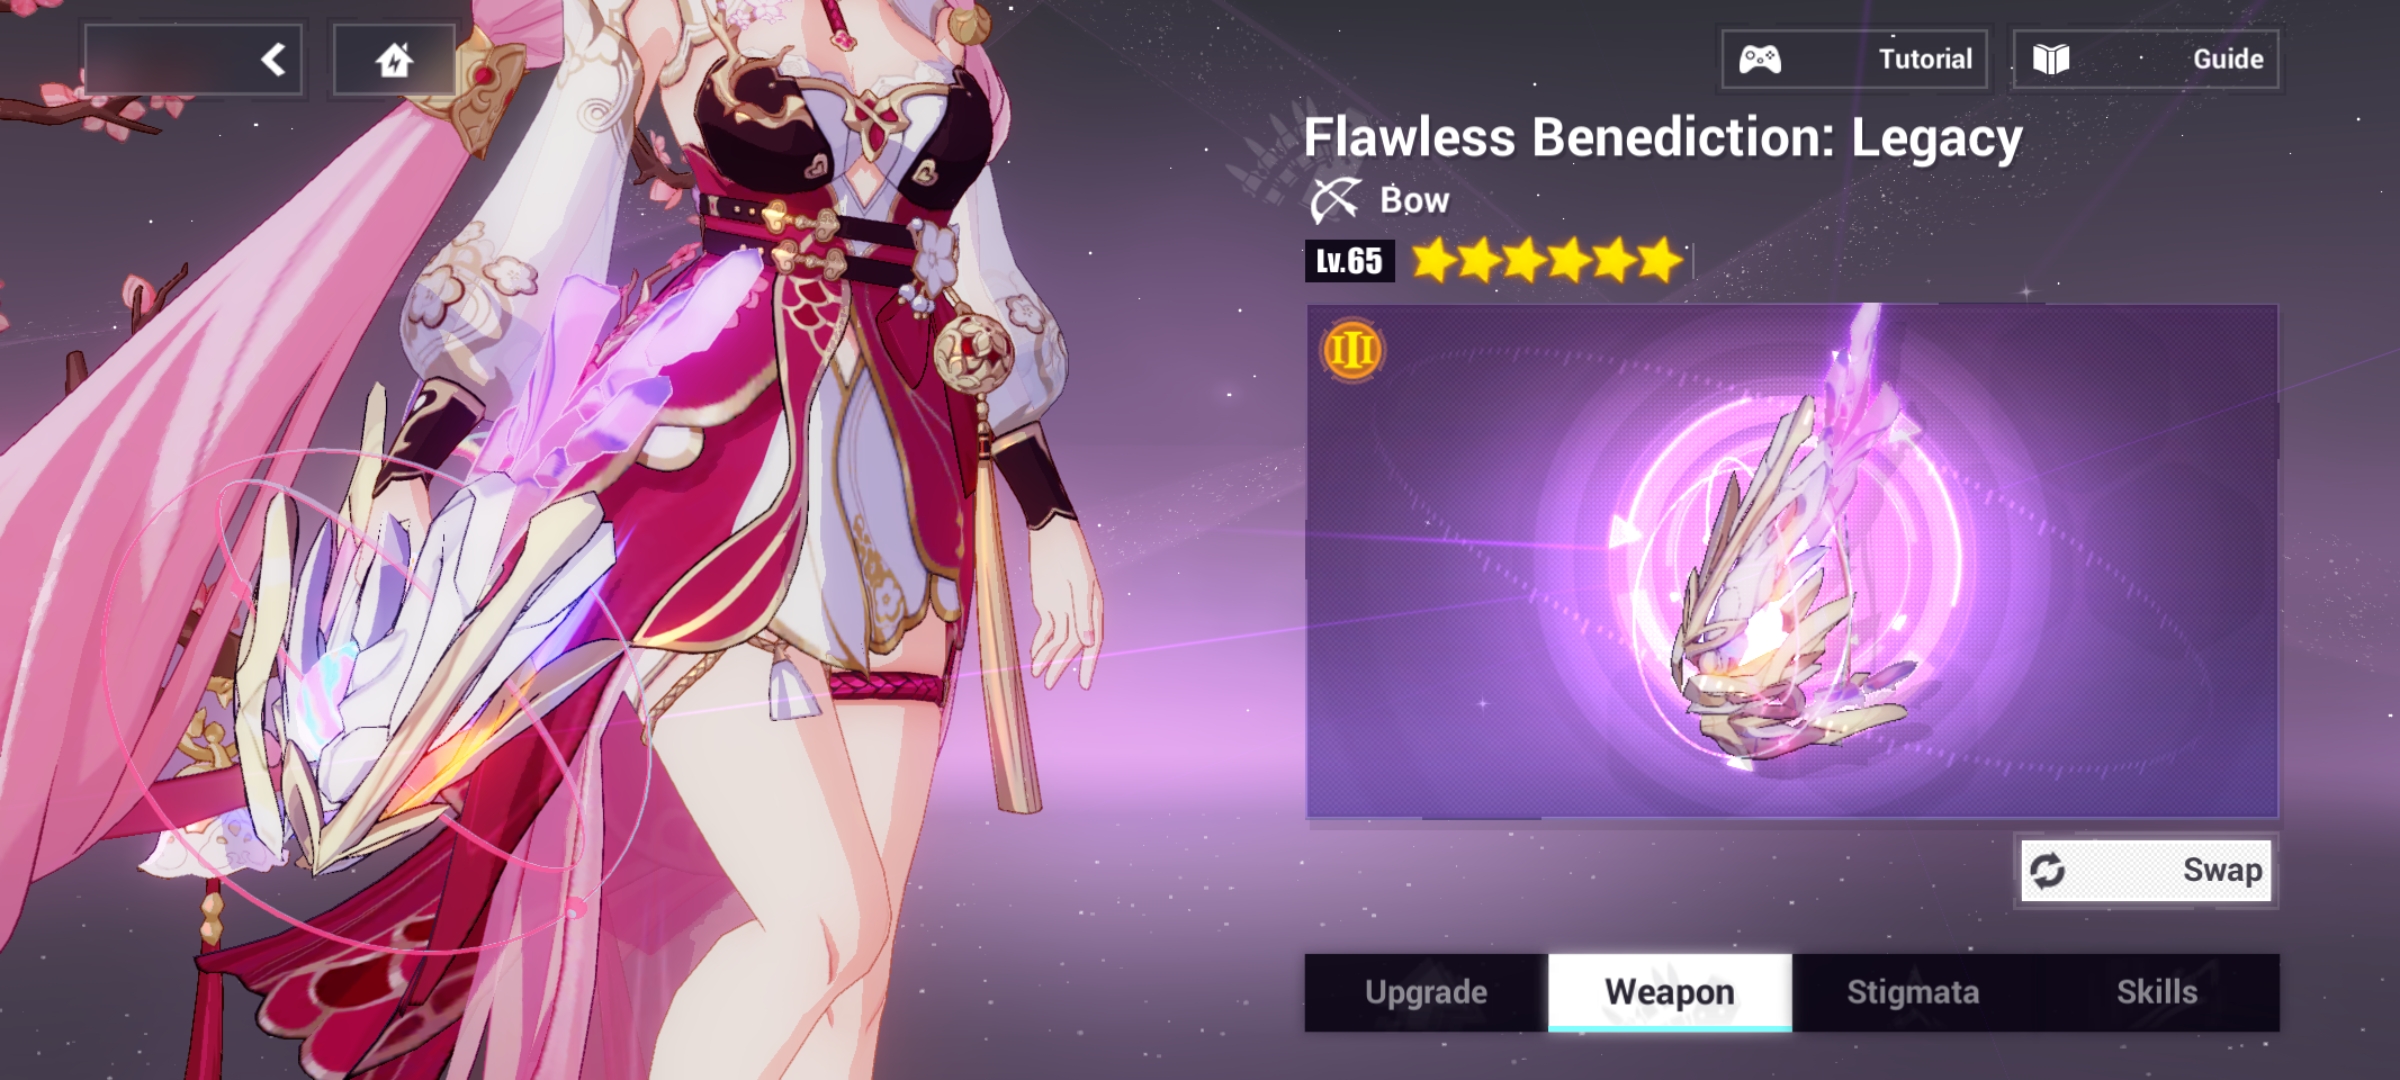This screenshot has height=1080, width=2400.
Task: Click the Bow weapon type label
Action: (x=1414, y=200)
